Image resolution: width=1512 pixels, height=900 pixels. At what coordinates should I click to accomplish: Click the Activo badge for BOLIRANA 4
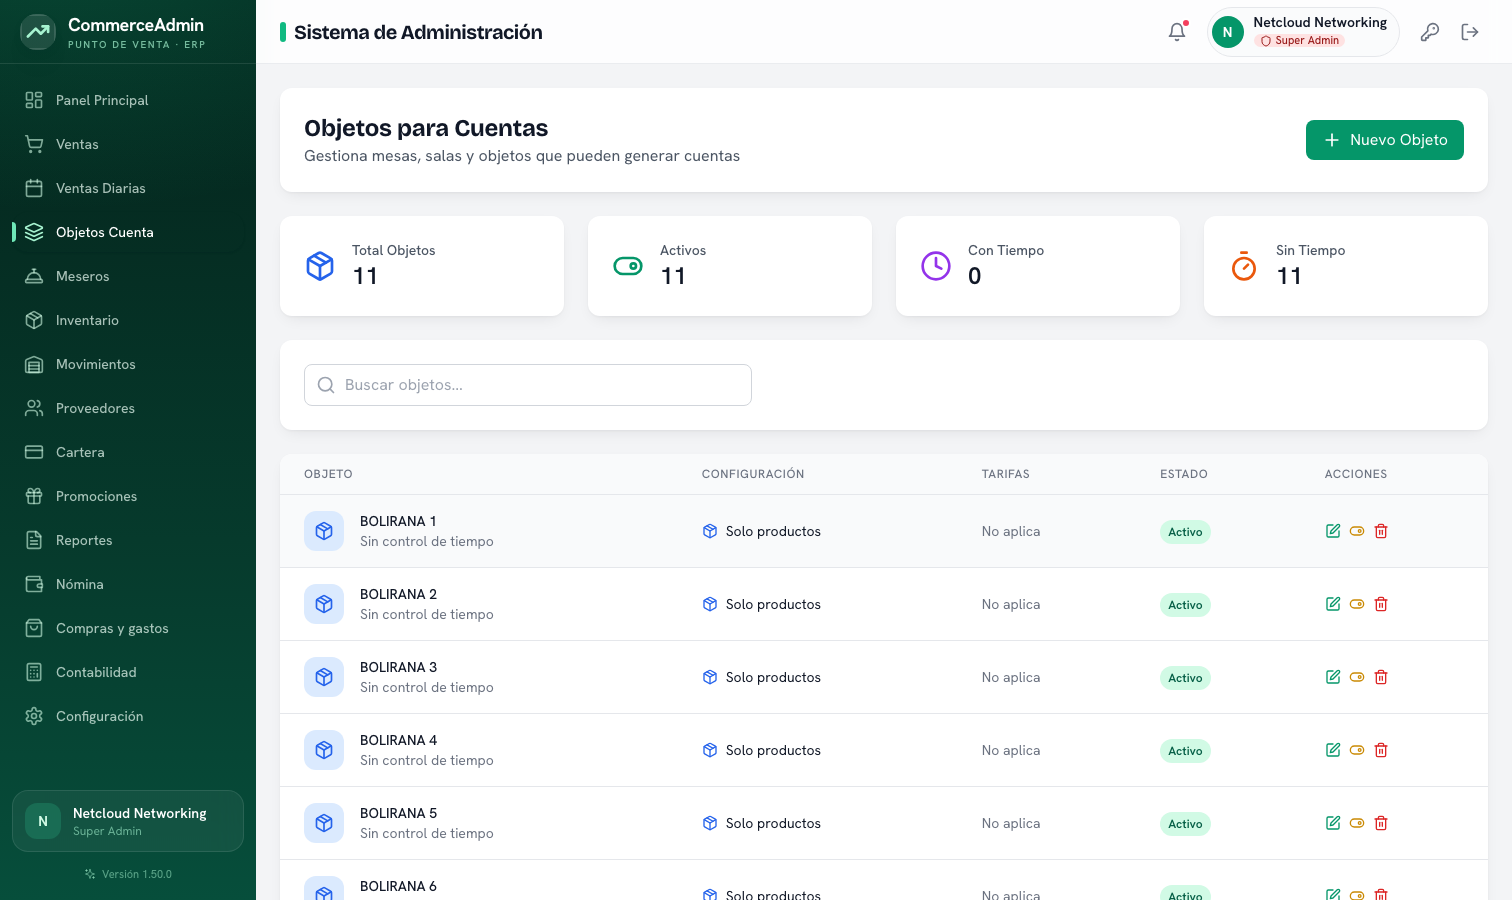point(1185,751)
